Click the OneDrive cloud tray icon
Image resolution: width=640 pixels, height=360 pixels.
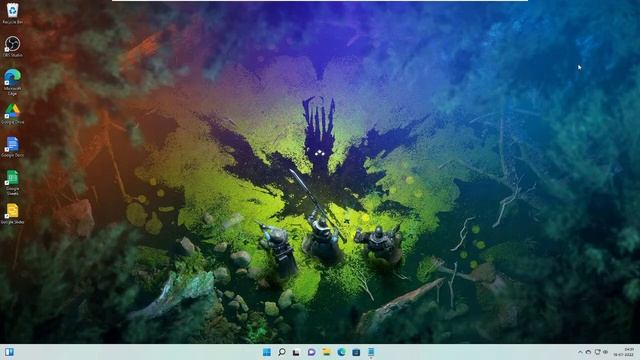(x=588, y=352)
